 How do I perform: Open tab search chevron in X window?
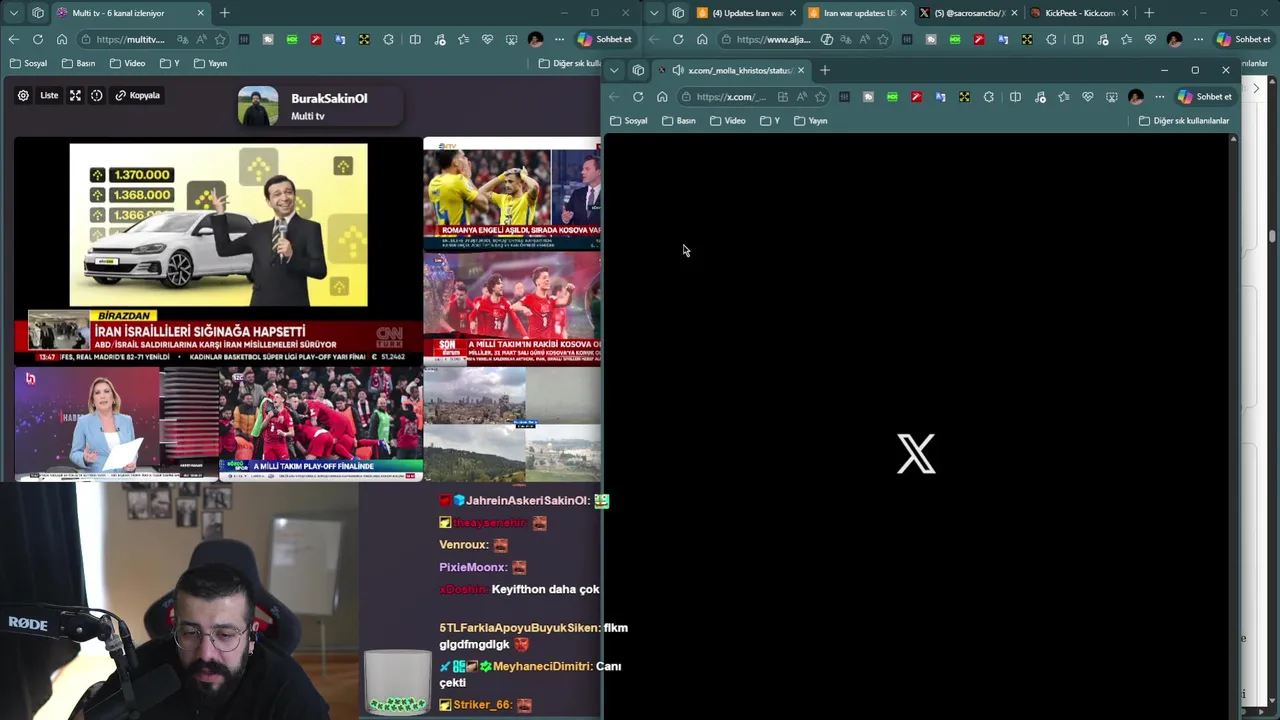point(614,70)
